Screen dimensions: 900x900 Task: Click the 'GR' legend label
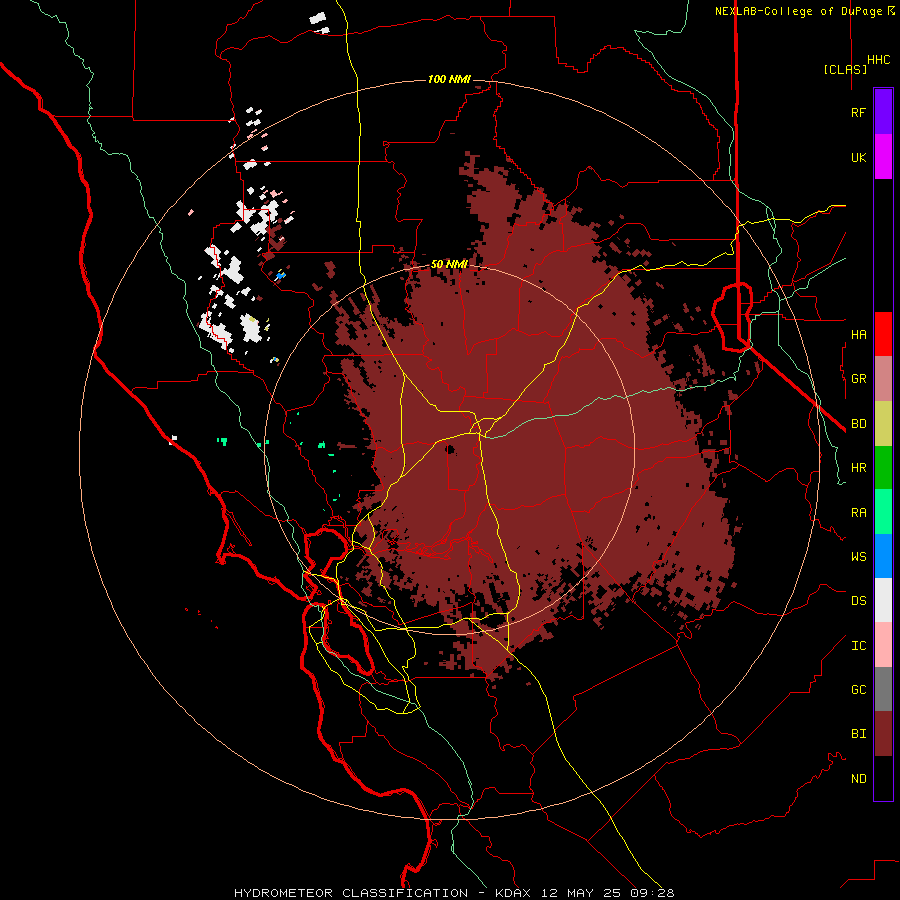click(x=858, y=379)
